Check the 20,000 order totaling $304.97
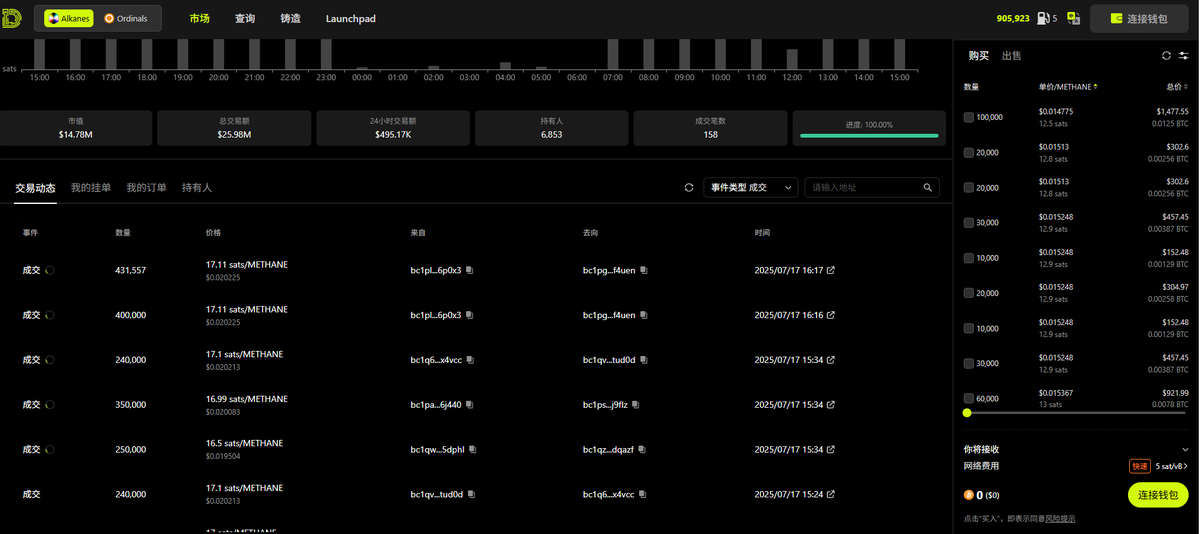The image size is (1200, 534). (968, 293)
